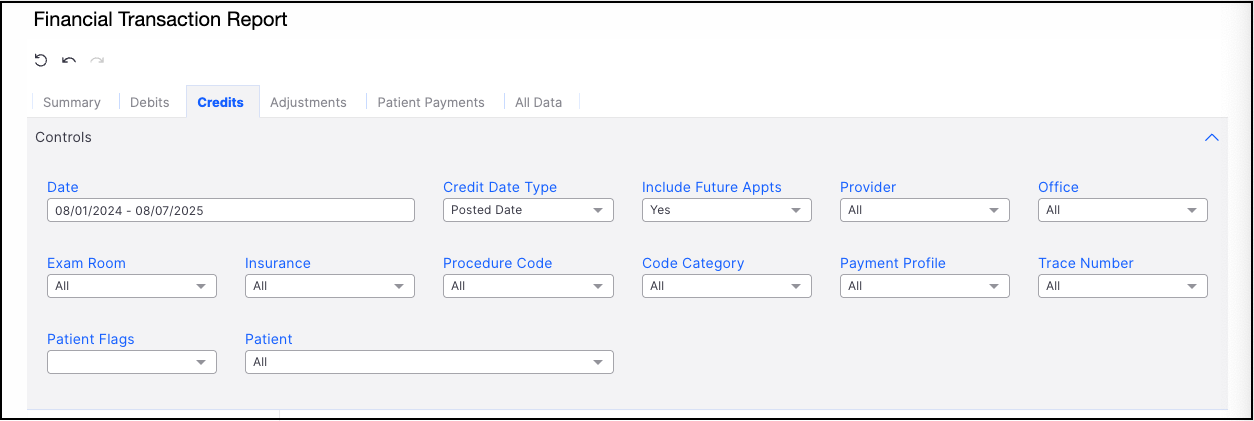Image resolution: width=1254 pixels, height=421 pixels.
Task: Click the Trace Number dropdown arrow
Action: [1192, 286]
